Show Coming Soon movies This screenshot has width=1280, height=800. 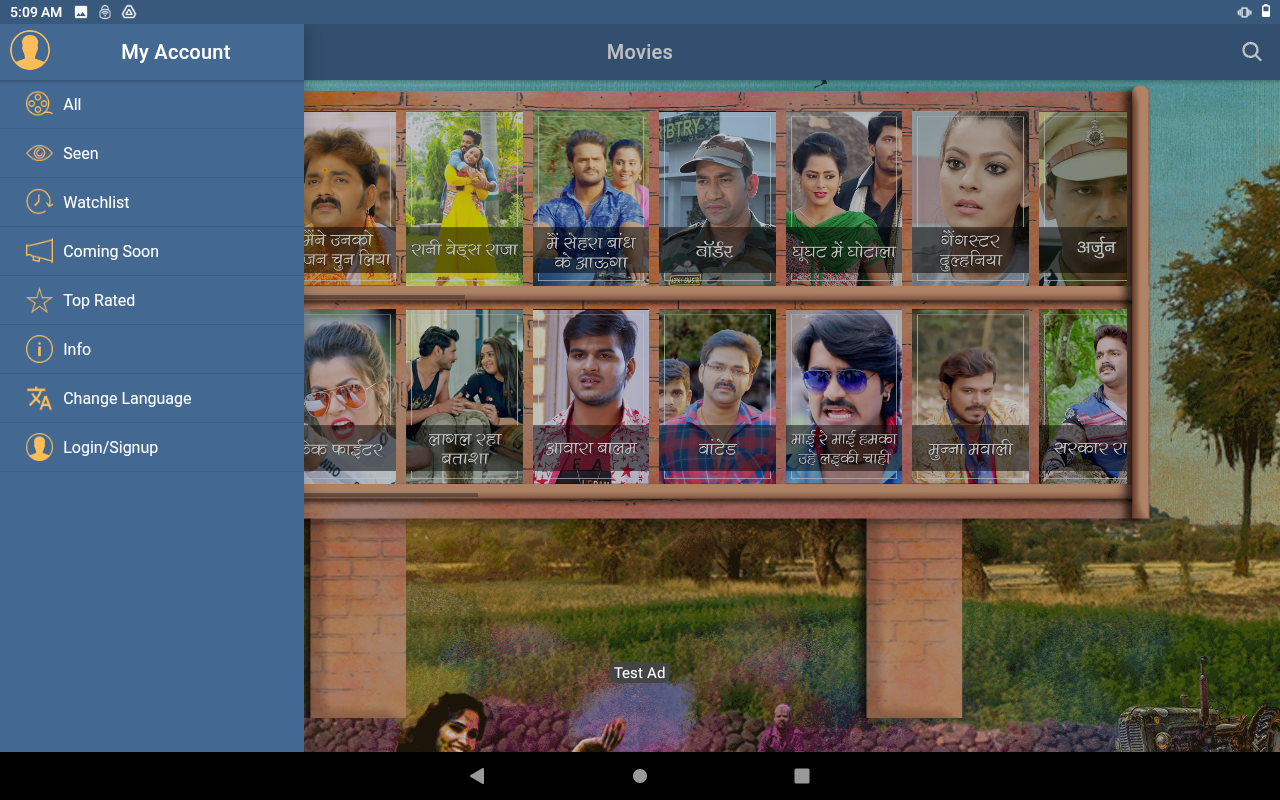pos(152,251)
